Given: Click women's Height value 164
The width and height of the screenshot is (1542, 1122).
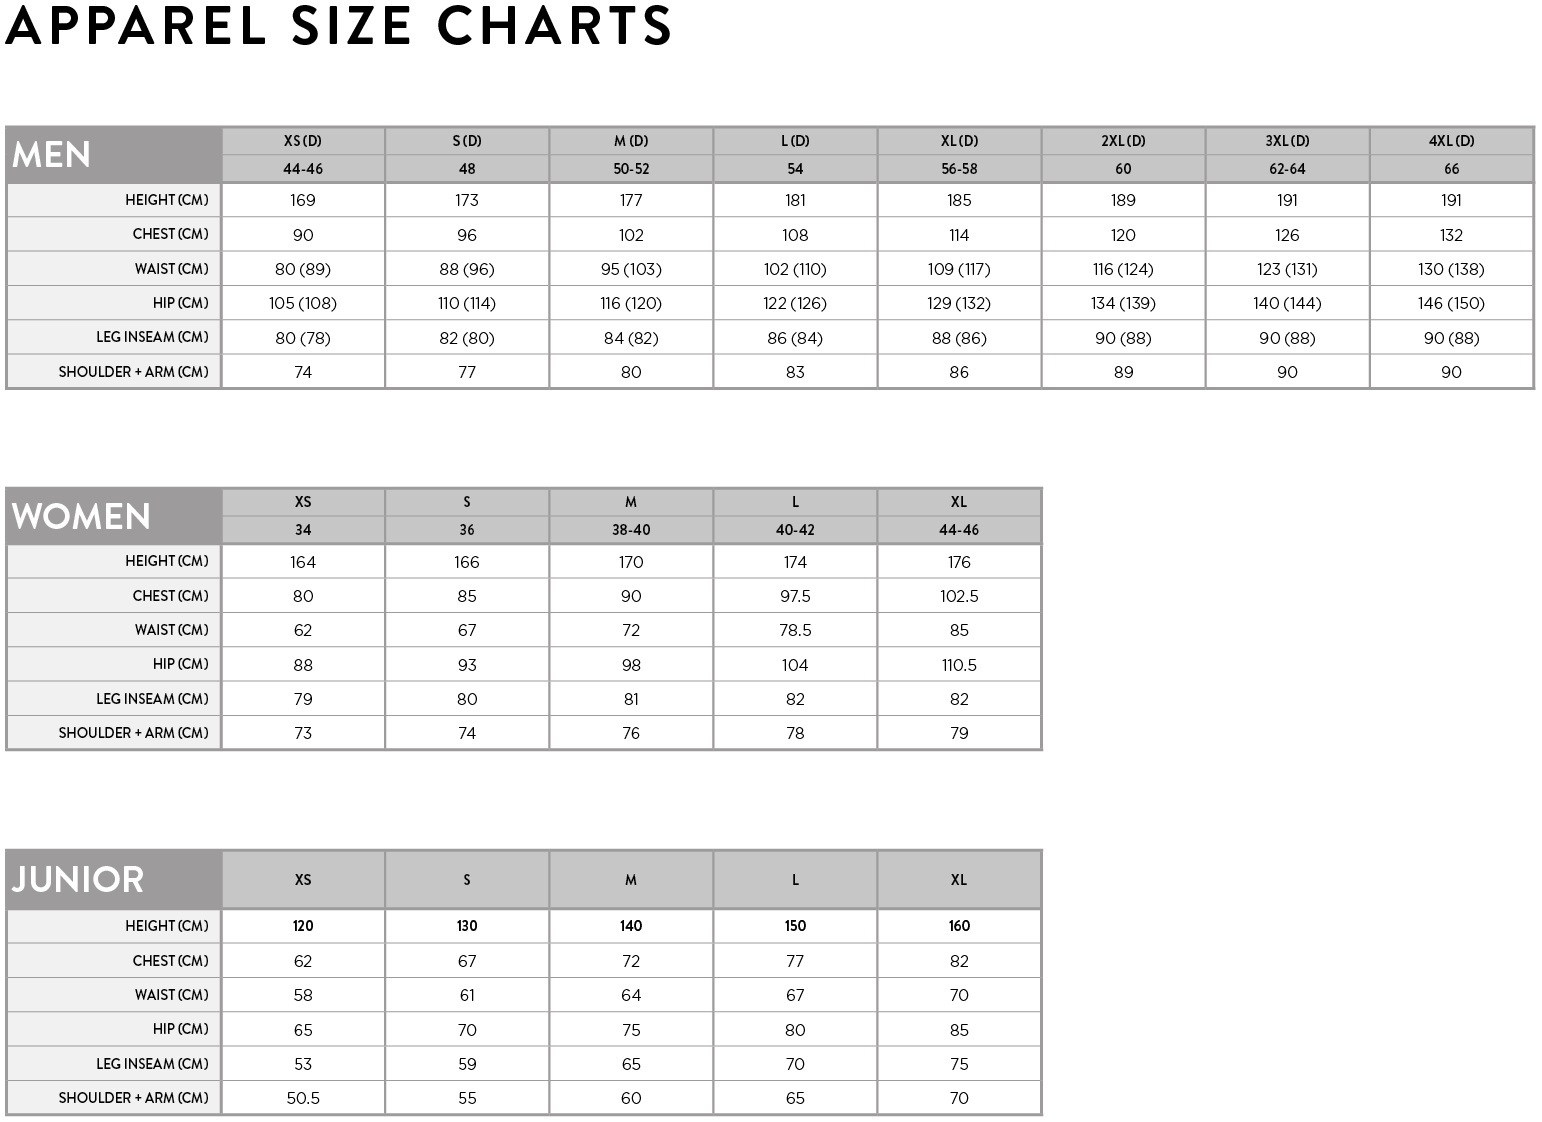Looking at the screenshot, I should coord(303,562).
